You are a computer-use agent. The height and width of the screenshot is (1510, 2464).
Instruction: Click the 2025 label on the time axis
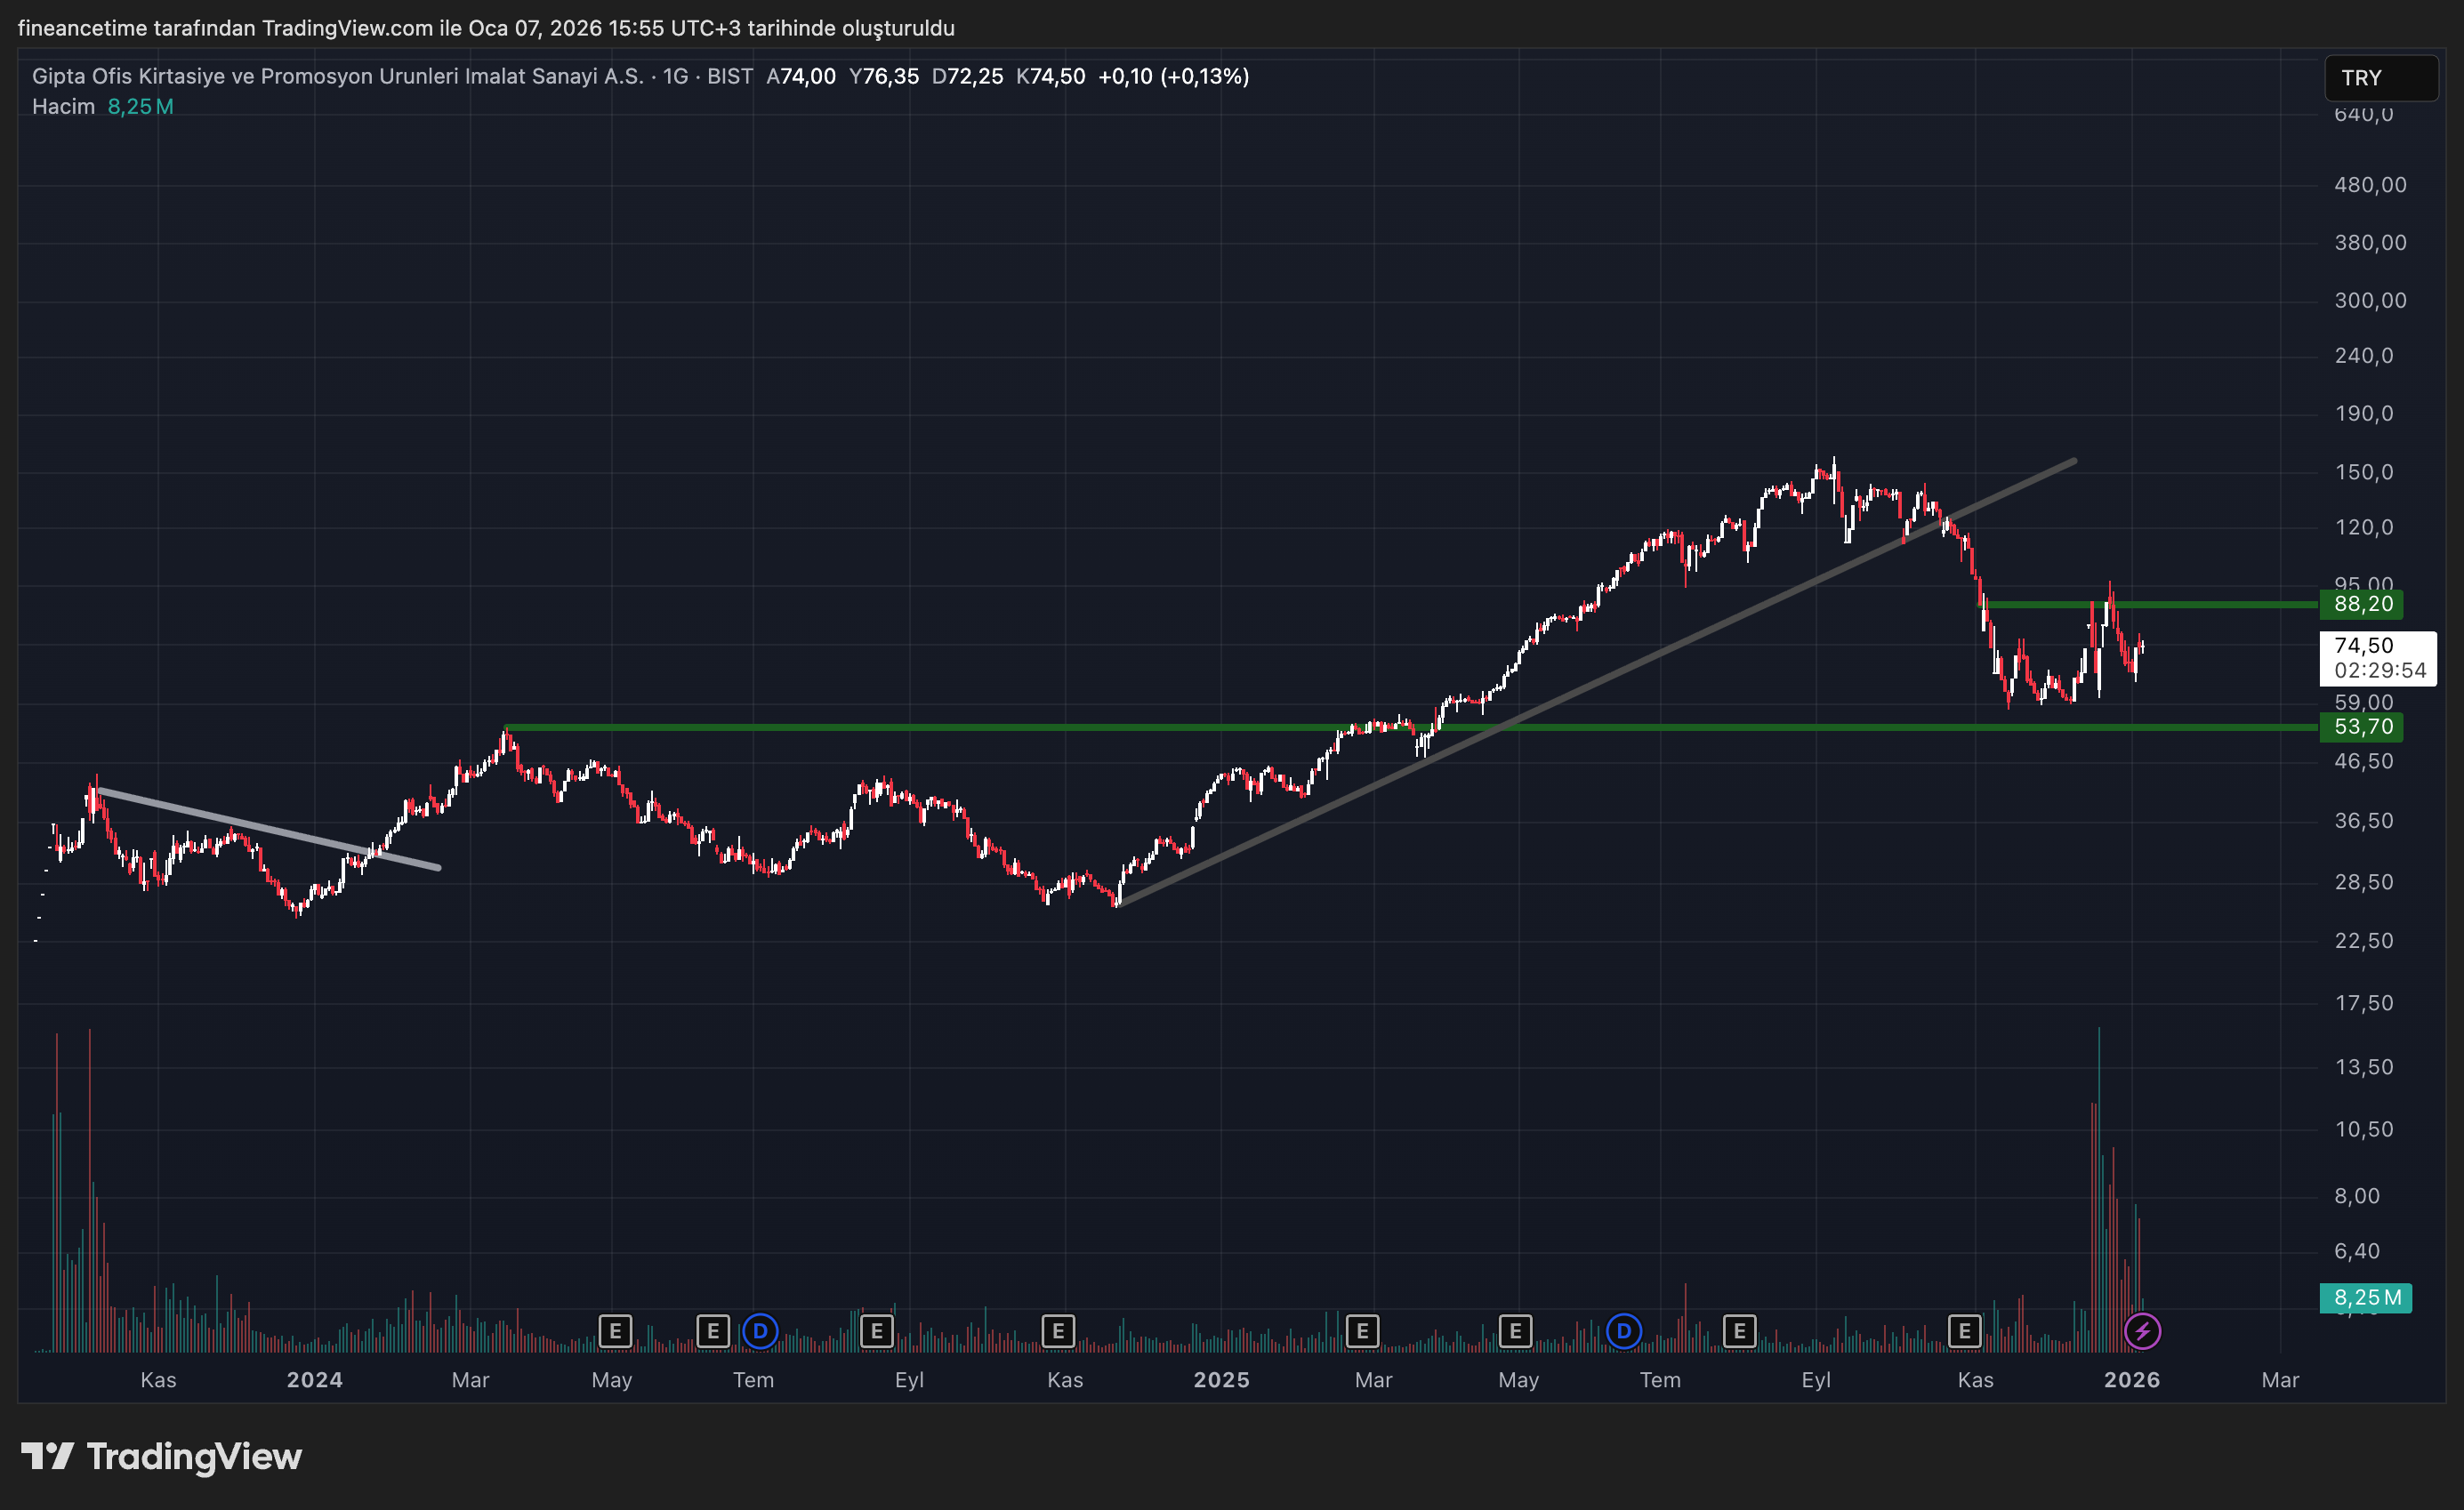click(x=1221, y=1380)
